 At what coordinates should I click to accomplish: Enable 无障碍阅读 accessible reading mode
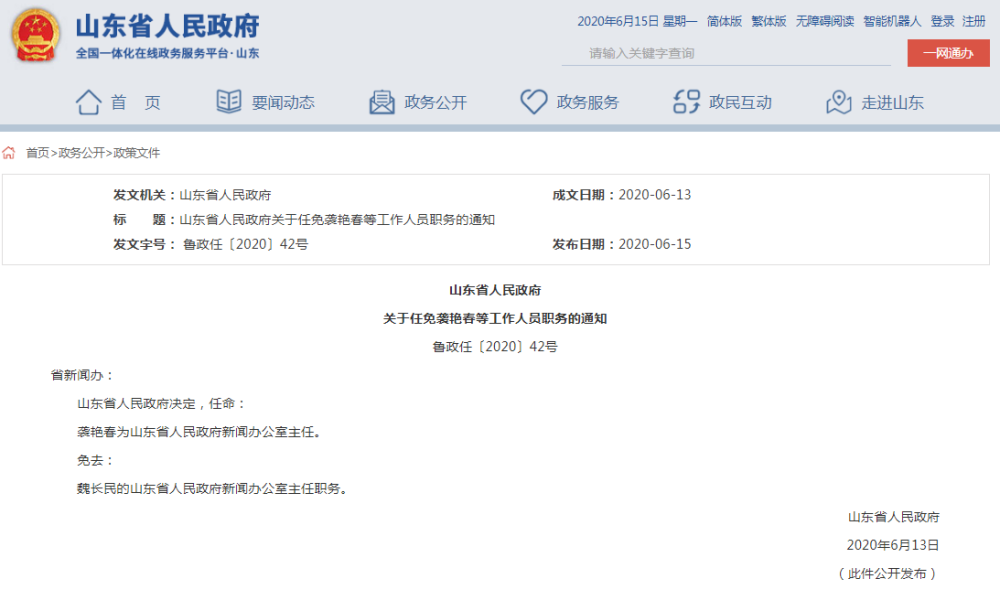coord(824,20)
